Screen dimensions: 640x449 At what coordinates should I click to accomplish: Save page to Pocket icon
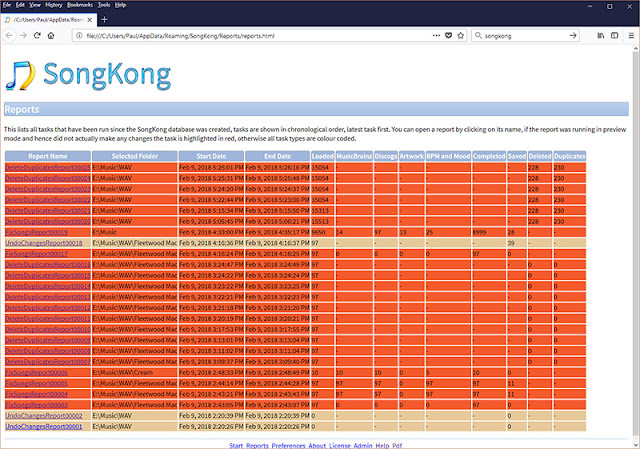pyautogui.click(x=448, y=36)
